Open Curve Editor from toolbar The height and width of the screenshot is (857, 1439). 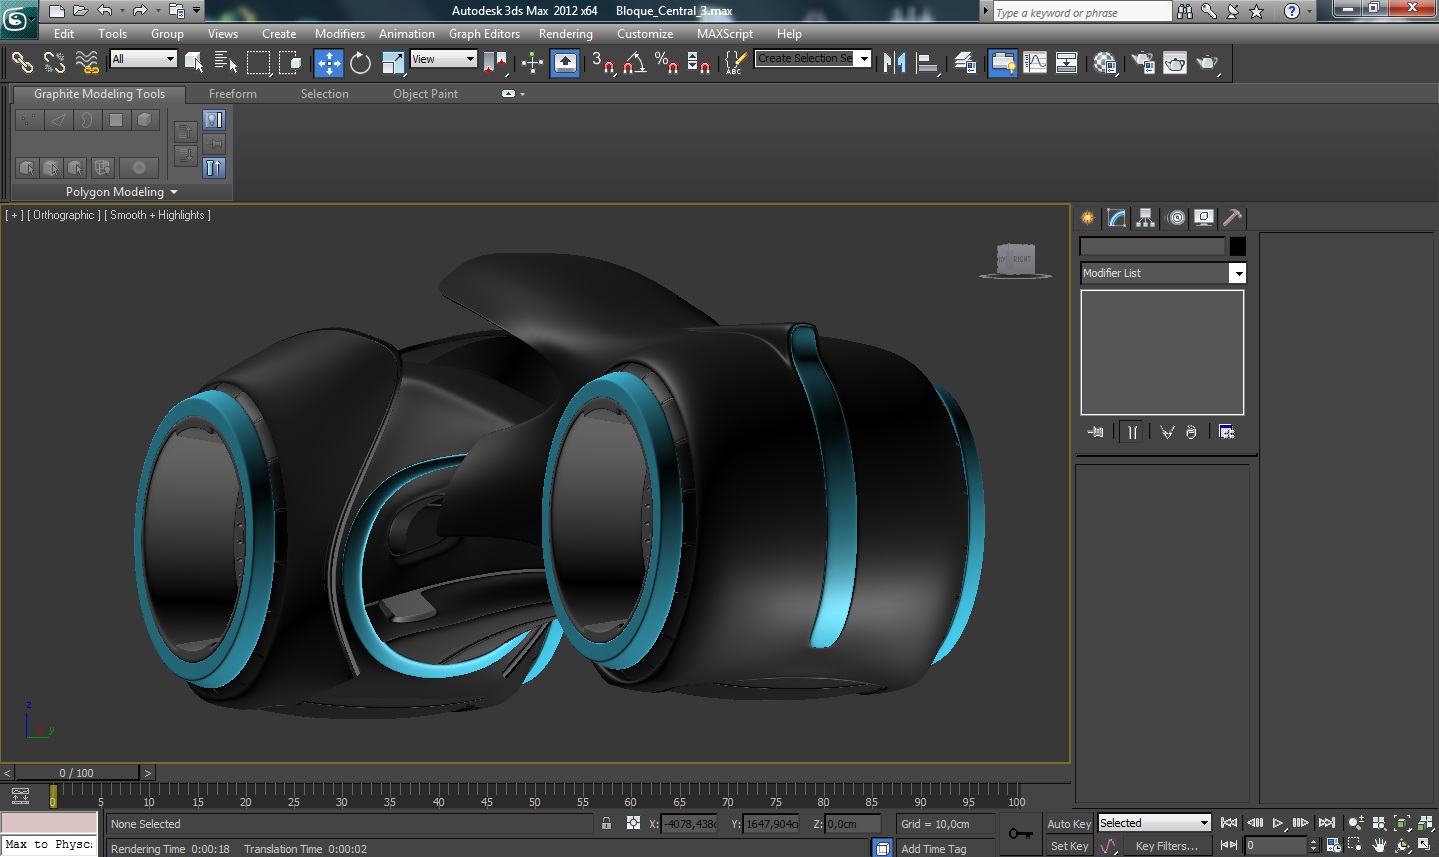click(x=1035, y=63)
